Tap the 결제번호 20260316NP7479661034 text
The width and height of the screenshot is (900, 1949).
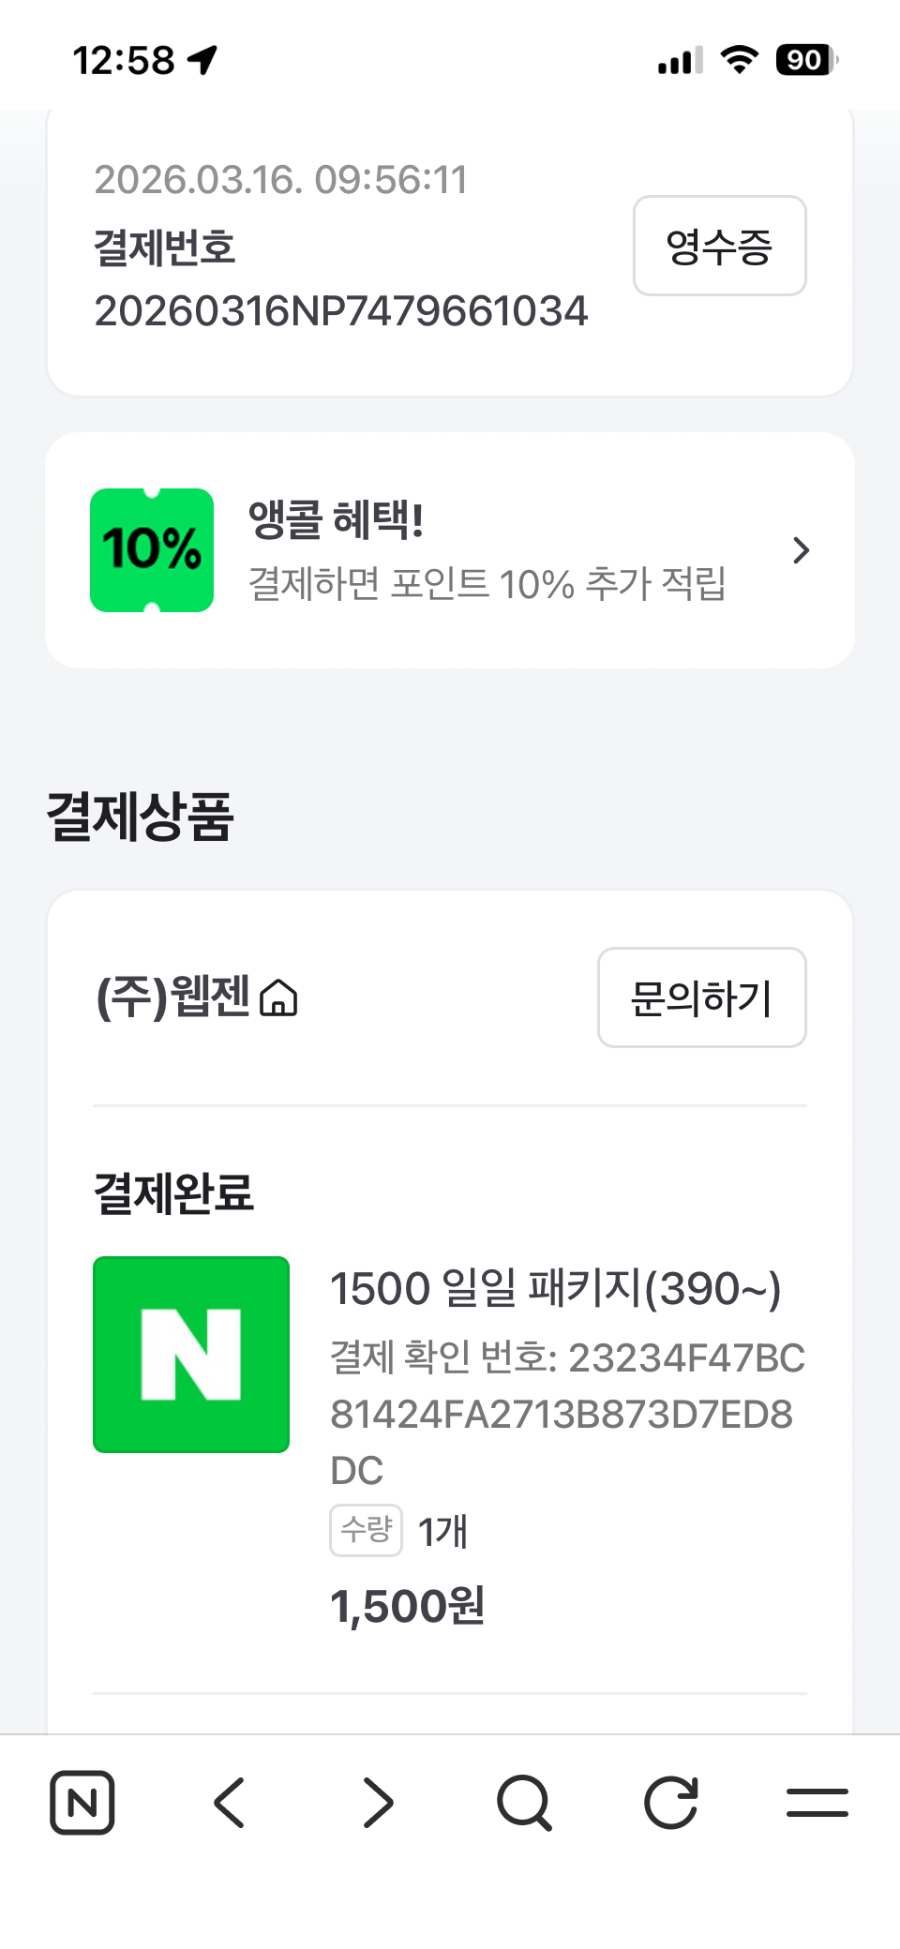pos(340,311)
